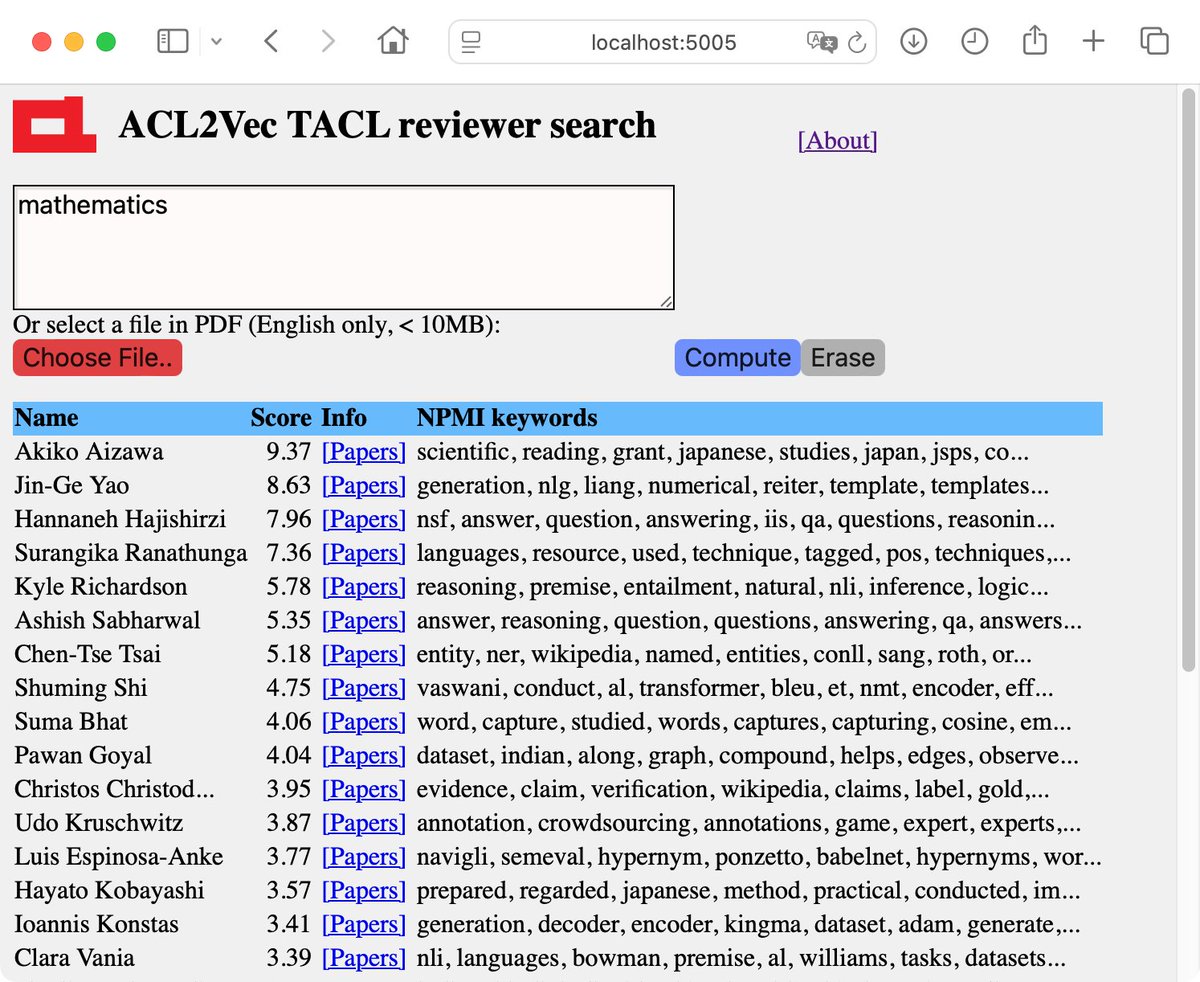1200x982 pixels.
Task: Click into the mathematics query text area
Action: [343, 247]
